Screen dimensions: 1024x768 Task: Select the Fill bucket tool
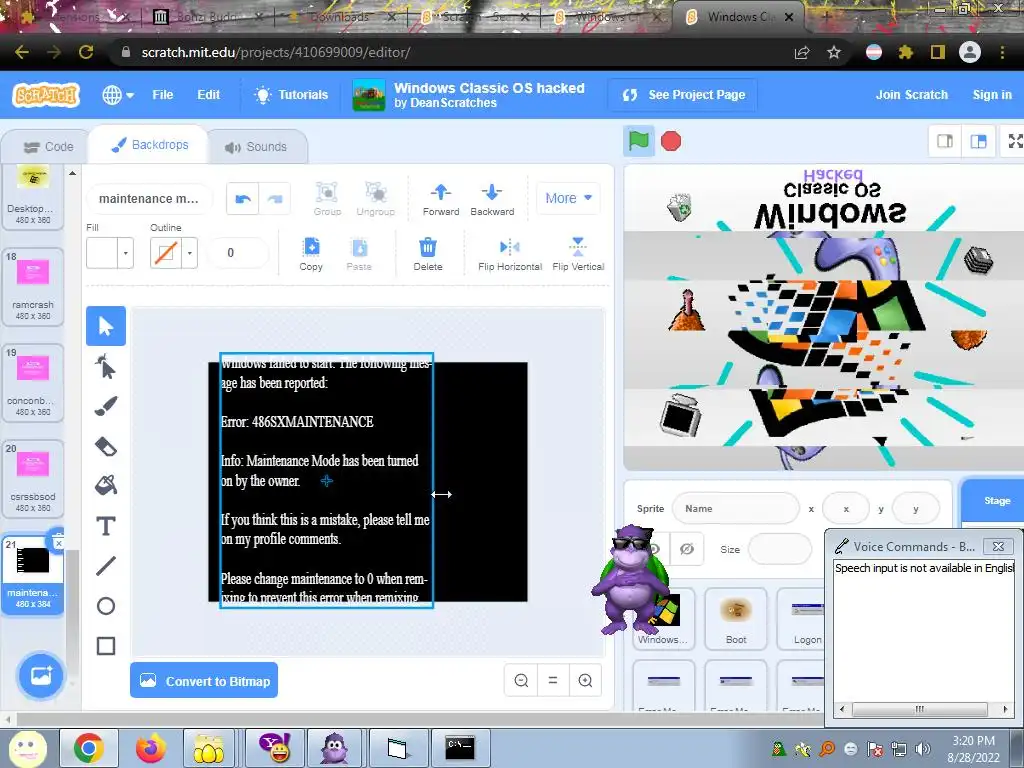click(x=106, y=486)
